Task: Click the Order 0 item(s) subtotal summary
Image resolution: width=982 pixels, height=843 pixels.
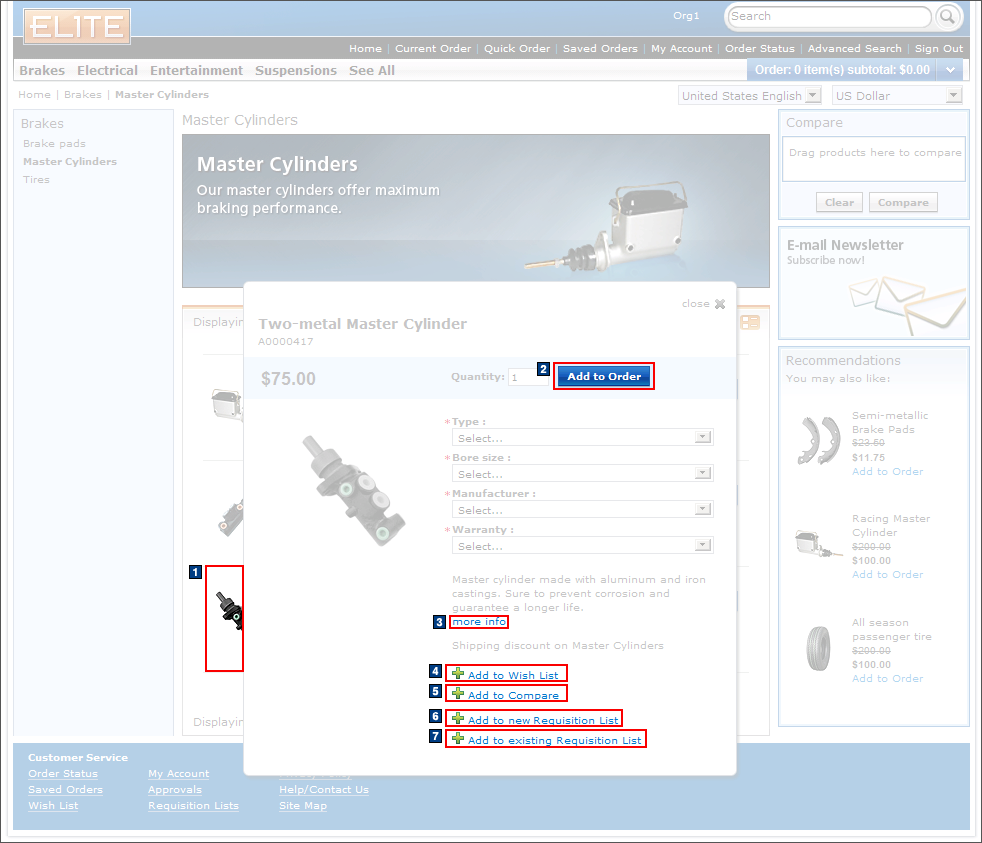Action: tap(842, 70)
